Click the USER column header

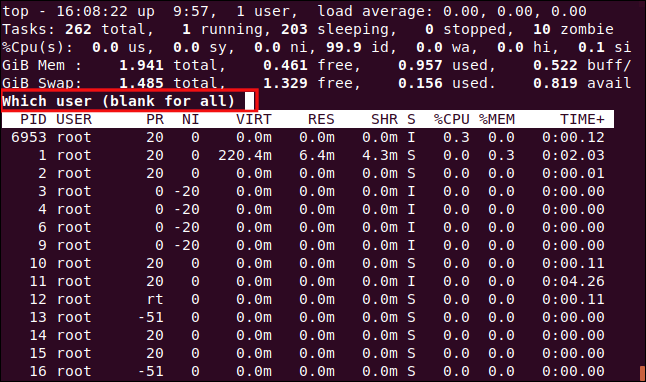[x=74, y=119]
